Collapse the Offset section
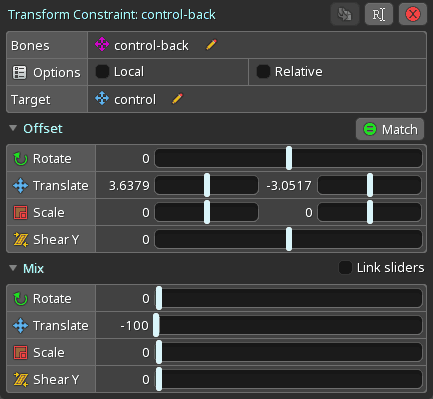Image resolution: width=433 pixels, height=399 pixels. point(13,128)
